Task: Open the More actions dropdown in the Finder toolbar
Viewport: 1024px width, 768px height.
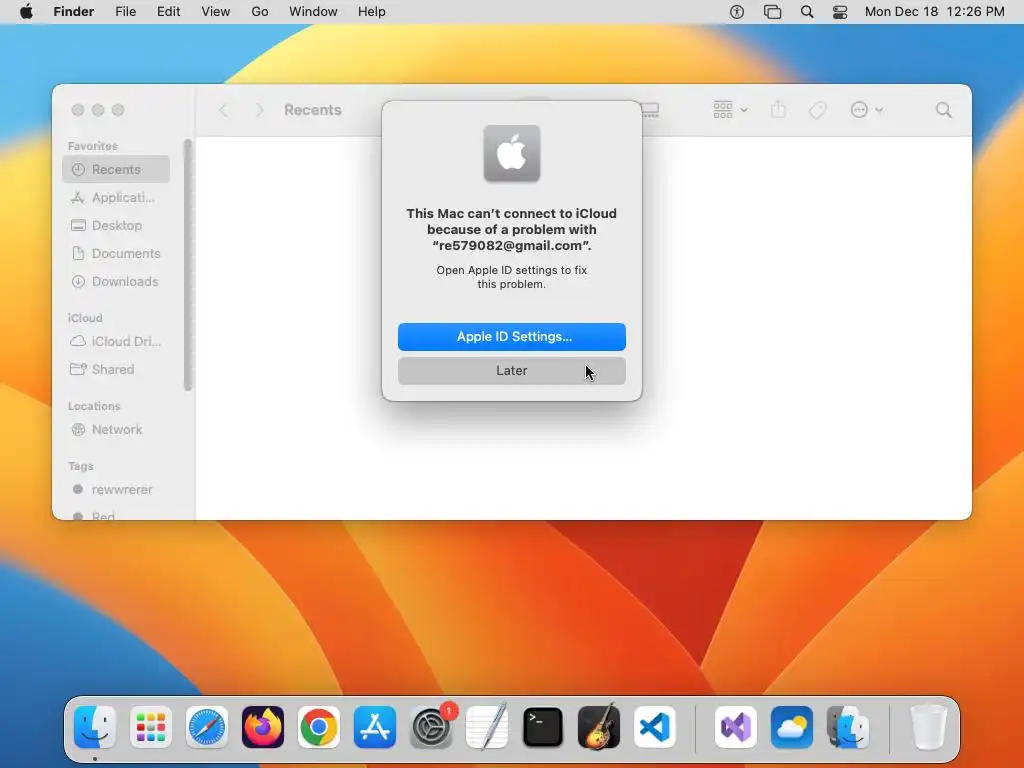Action: click(x=867, y=110)
